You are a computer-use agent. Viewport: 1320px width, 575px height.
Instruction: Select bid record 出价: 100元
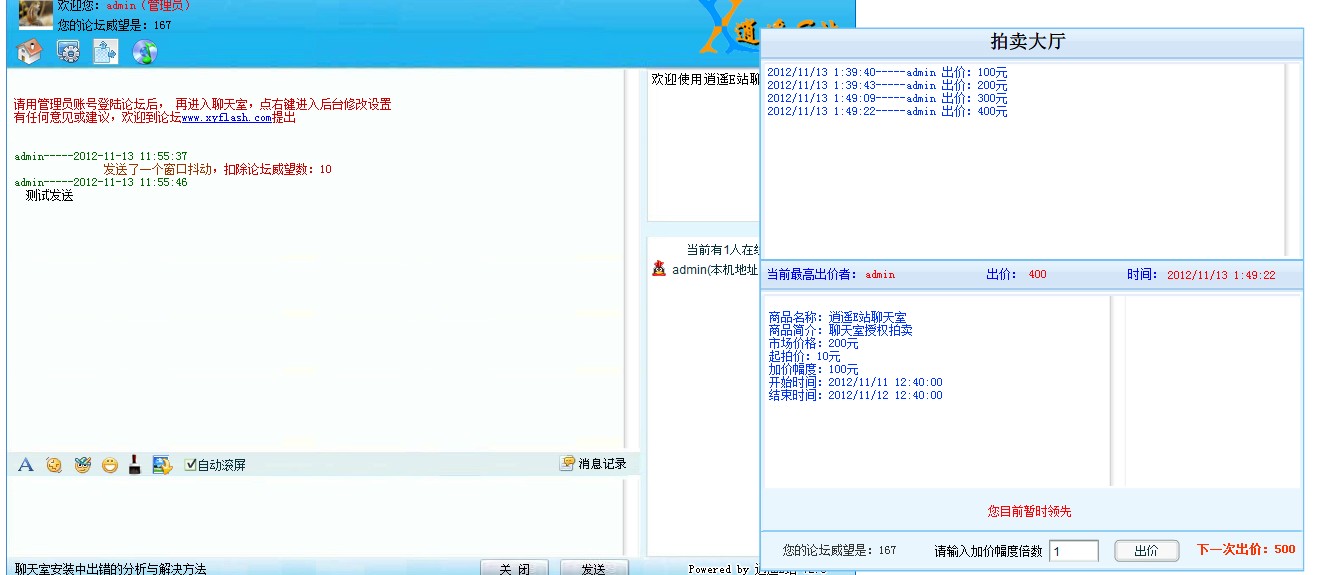click(887, 73)
